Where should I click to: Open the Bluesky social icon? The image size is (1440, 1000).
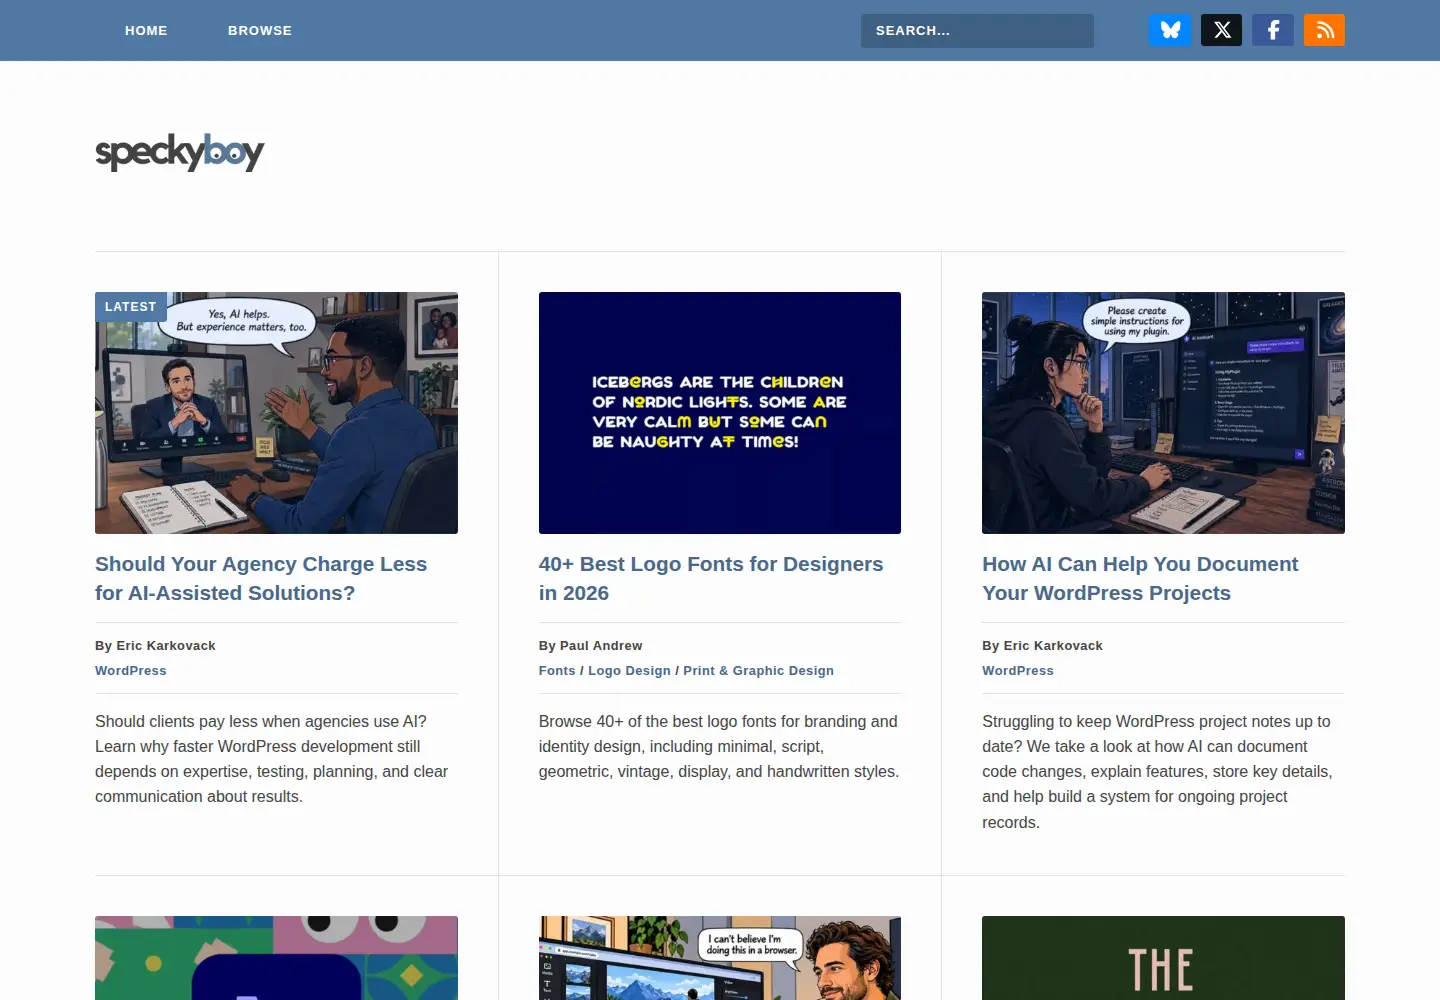pos(1170,30)
